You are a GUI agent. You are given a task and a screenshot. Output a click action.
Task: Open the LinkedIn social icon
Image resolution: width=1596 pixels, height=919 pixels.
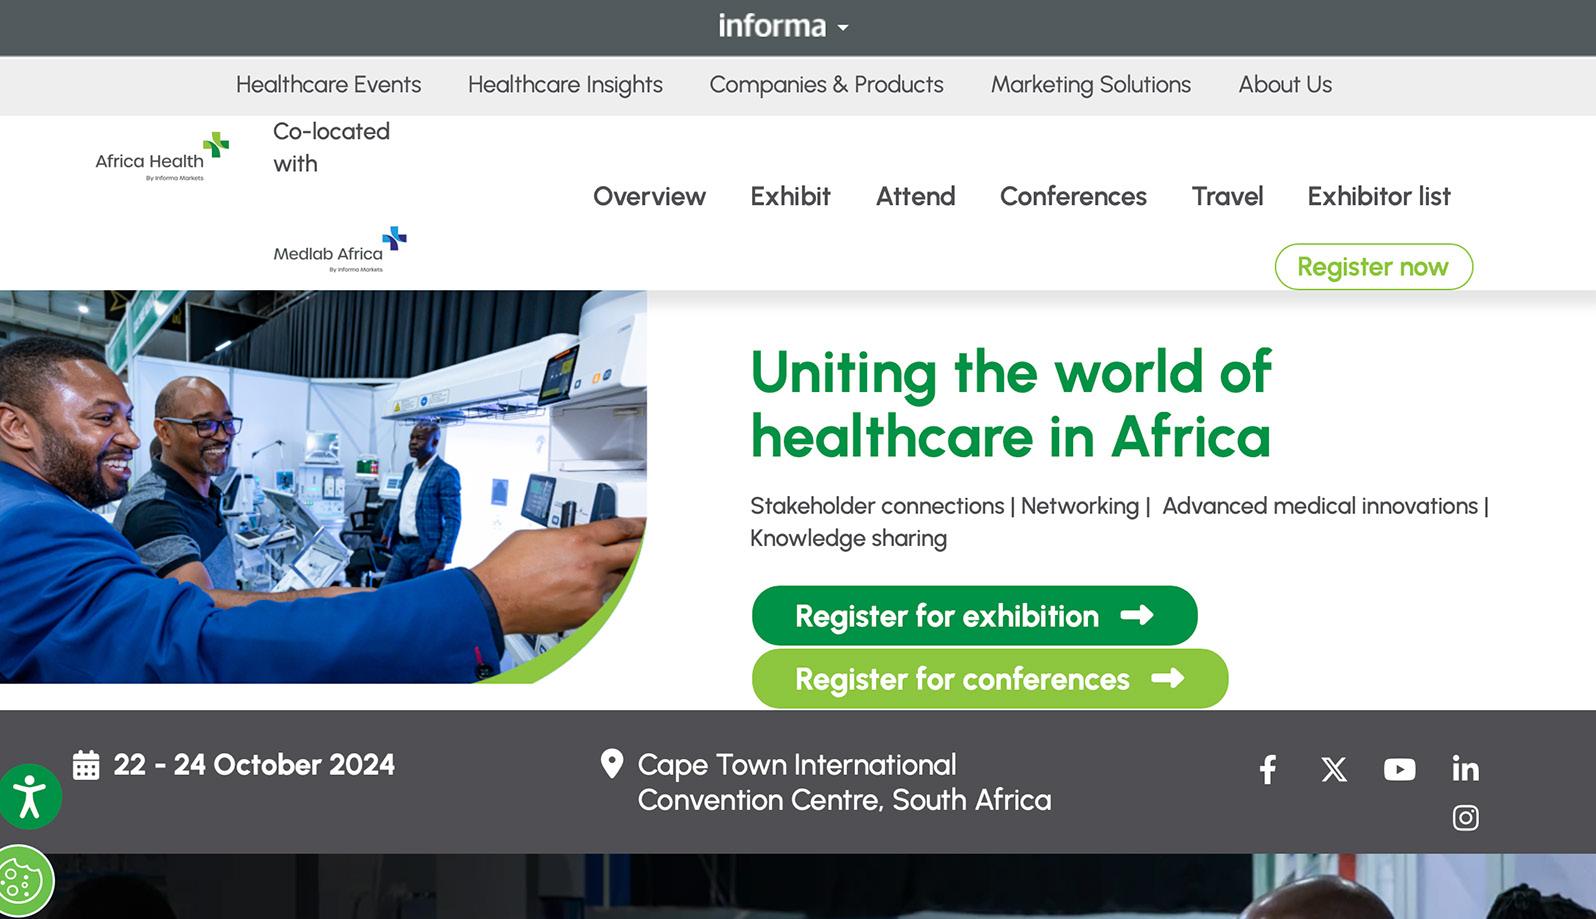point(1465,769)
